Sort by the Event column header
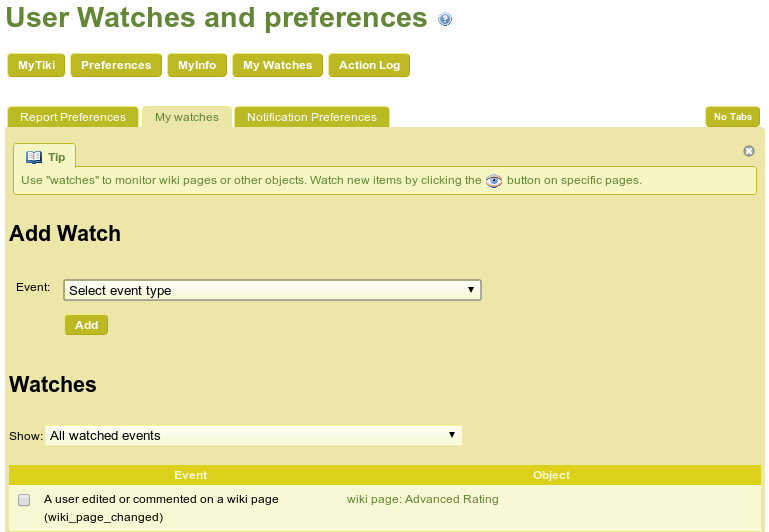The image size is (769, 532). pos(190,475)
